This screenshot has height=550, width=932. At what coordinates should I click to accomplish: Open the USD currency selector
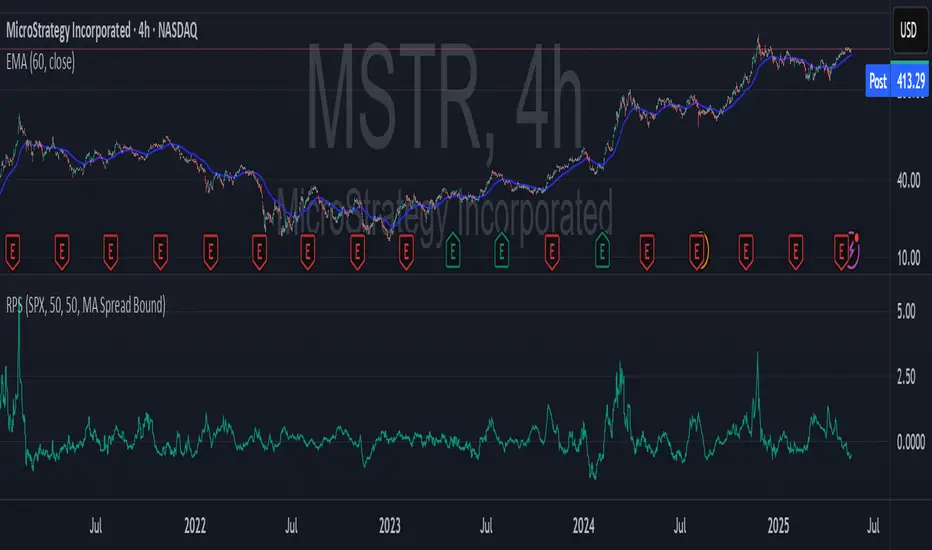point(908,30)
